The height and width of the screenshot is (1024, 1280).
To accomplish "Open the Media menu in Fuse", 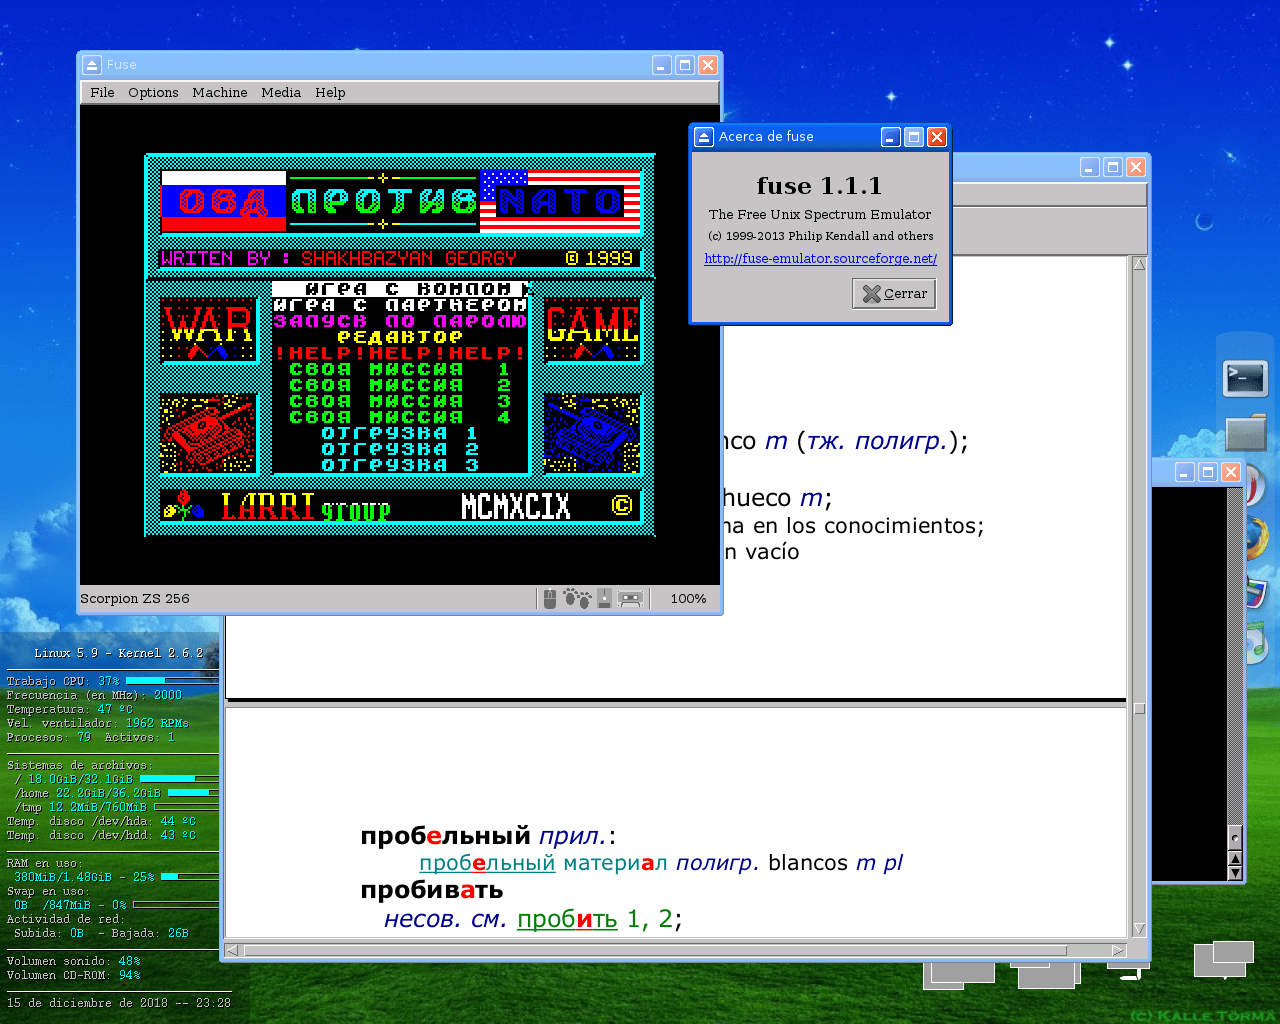I will tap(281, 92).
